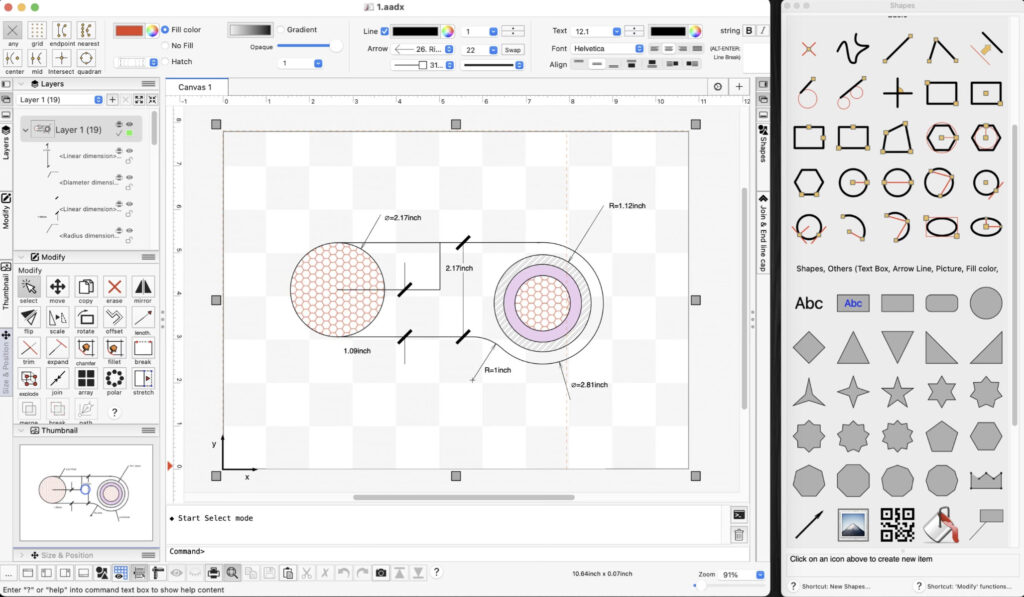The image size is (1024, 597).
Task: Select the center snap icon
Action: click(x=13, y=57)
